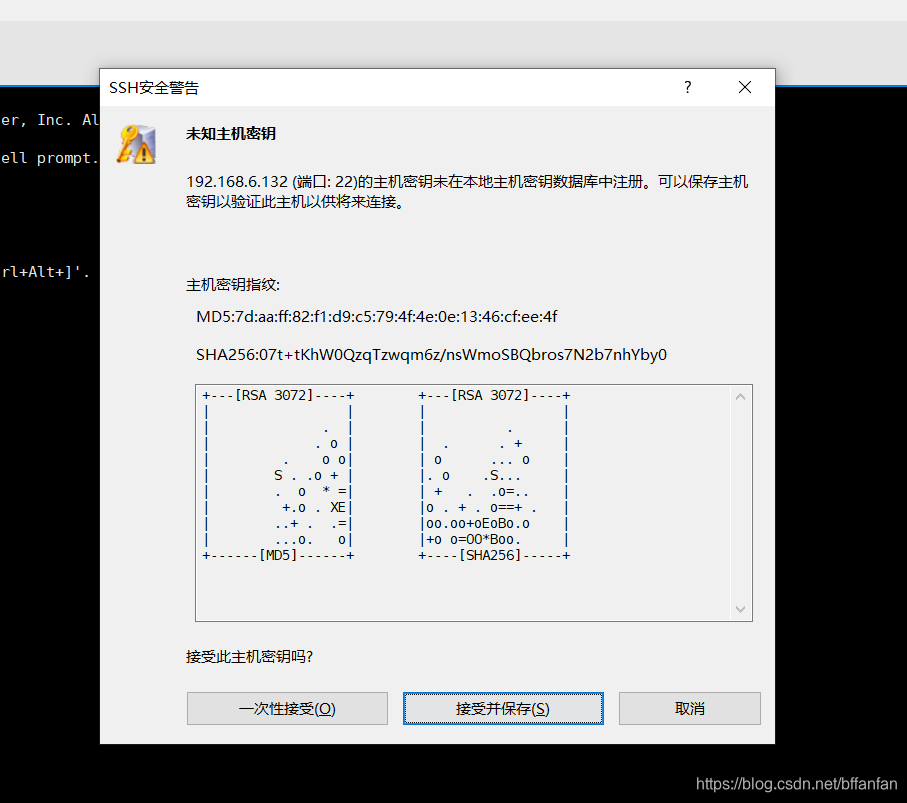Screen dimensions: 907x803
Task: Click the scrollbar down arrow
Action: pyautogui.click(x=741, y=608)
